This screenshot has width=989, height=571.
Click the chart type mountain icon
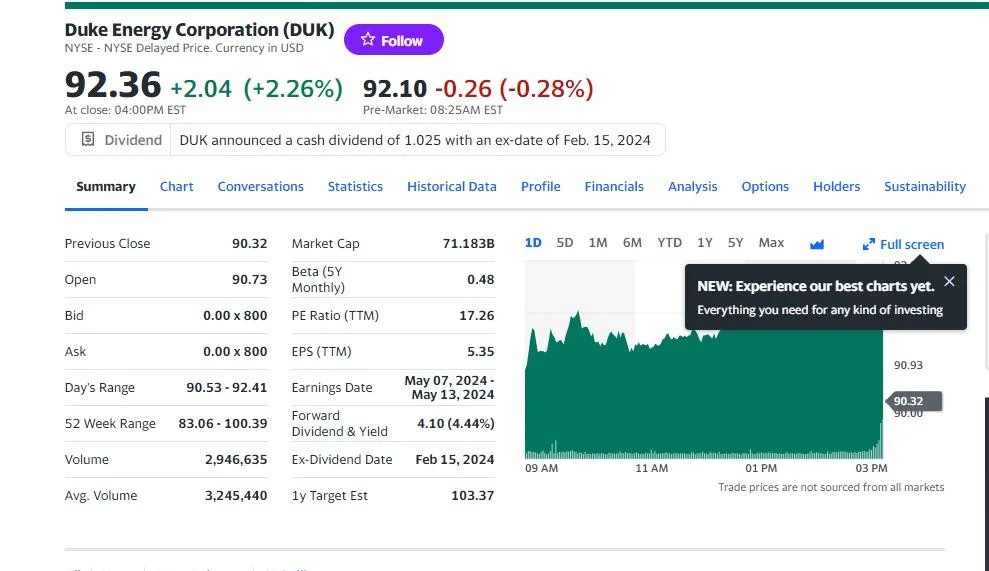click(x=817, y=244)
